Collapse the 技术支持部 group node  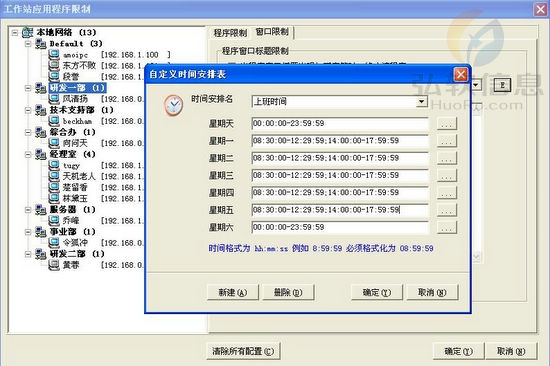coord(28,110)
